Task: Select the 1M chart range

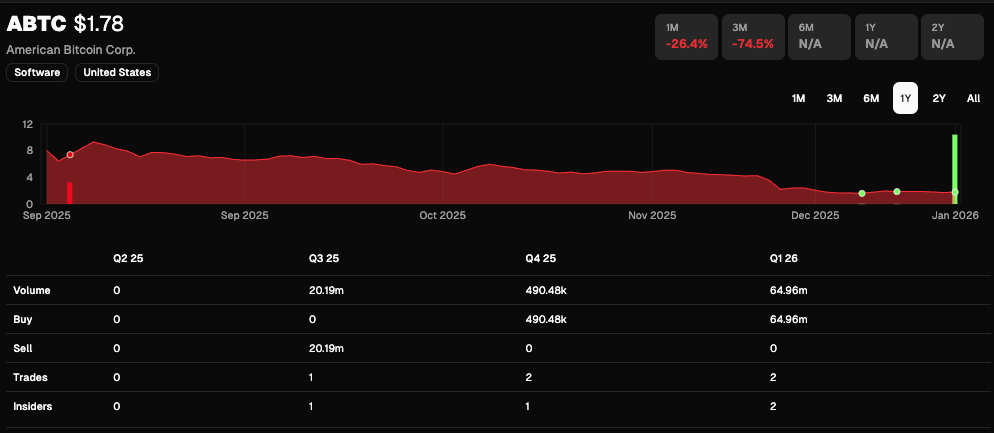Action: (798, 98)
